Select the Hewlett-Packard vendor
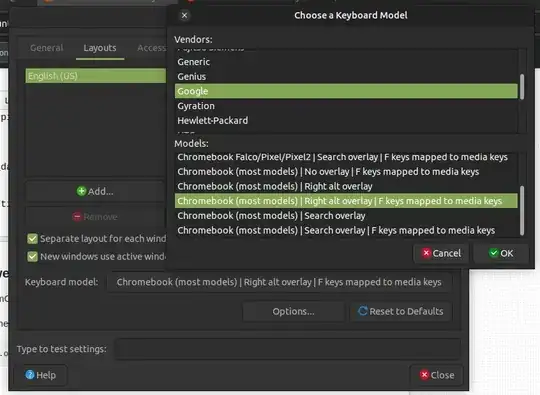 click(x=346, y=121)
